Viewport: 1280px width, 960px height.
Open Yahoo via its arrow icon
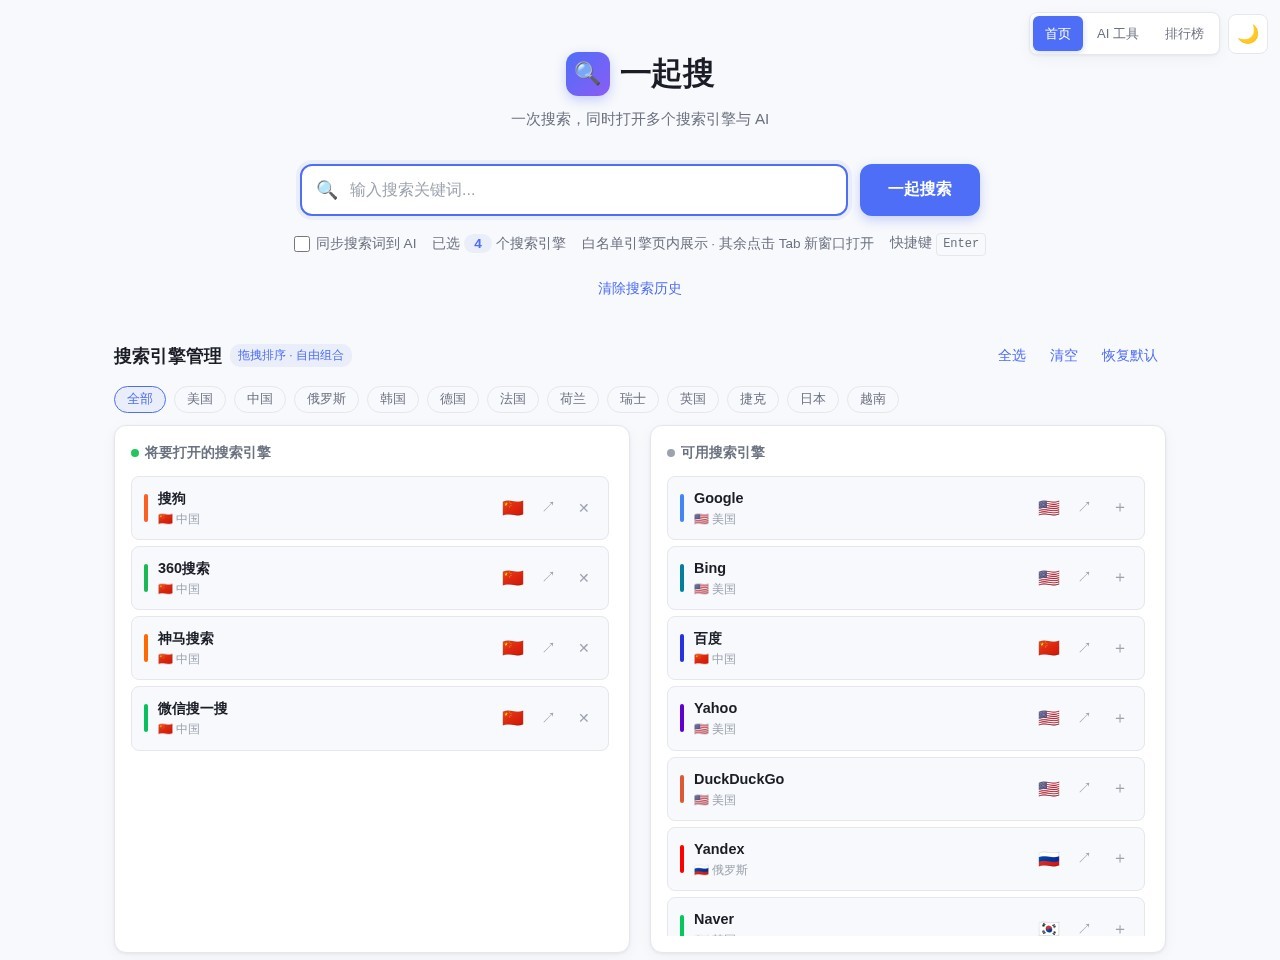point(1084,718)
